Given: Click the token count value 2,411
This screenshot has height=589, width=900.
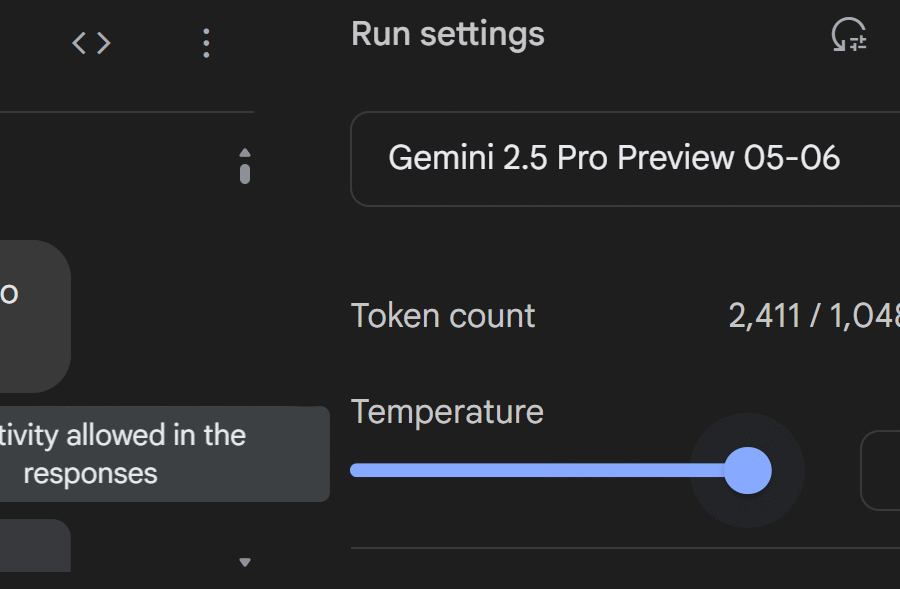Looking at the screenshot, I should [764, 316].
